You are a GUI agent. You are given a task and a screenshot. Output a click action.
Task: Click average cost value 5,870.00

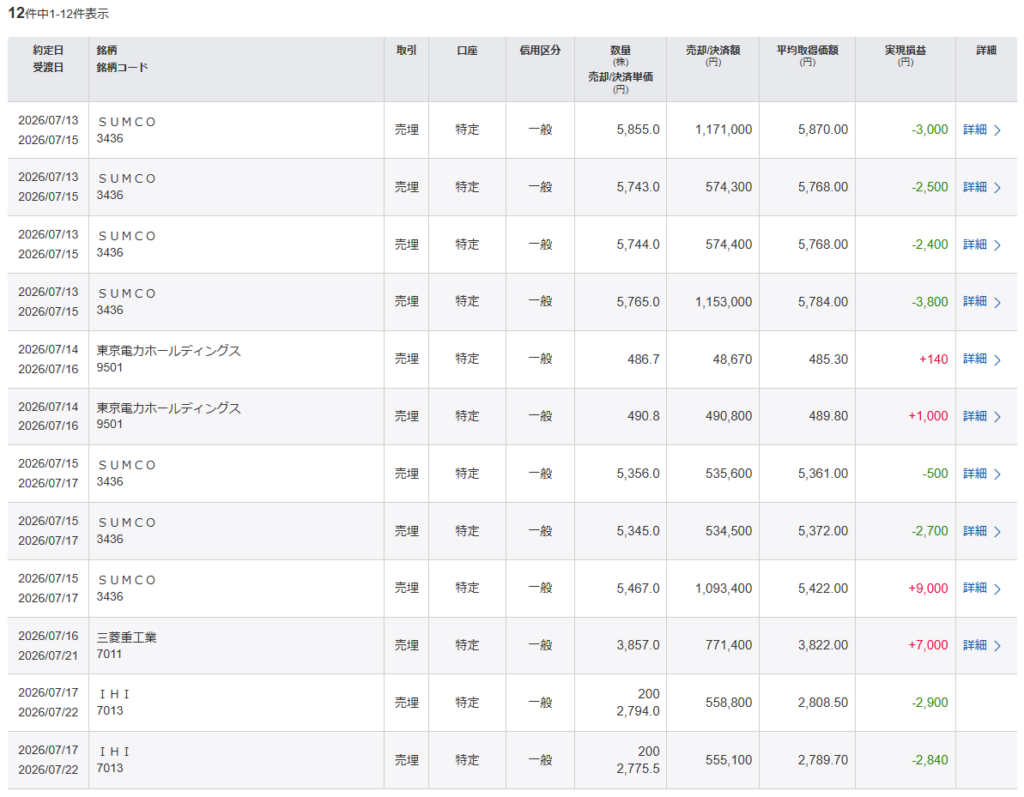pos(823,130)
